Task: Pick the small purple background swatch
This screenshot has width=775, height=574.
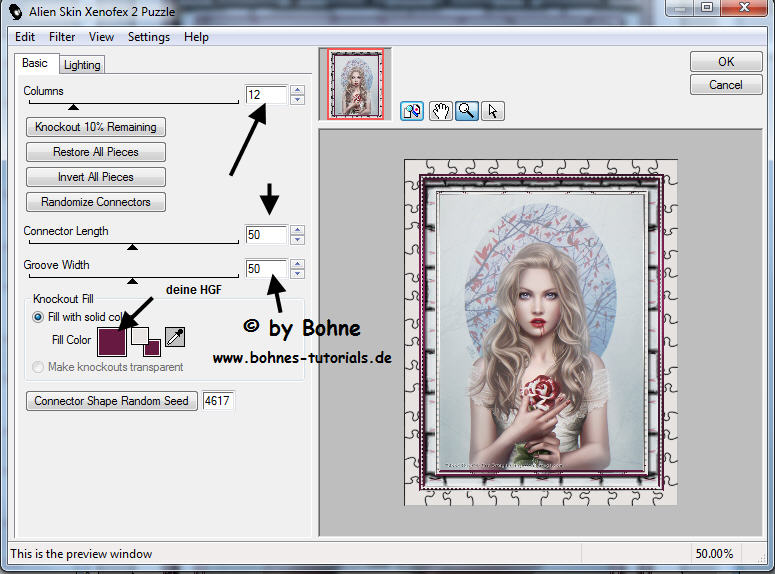Action: click(153, 349)
